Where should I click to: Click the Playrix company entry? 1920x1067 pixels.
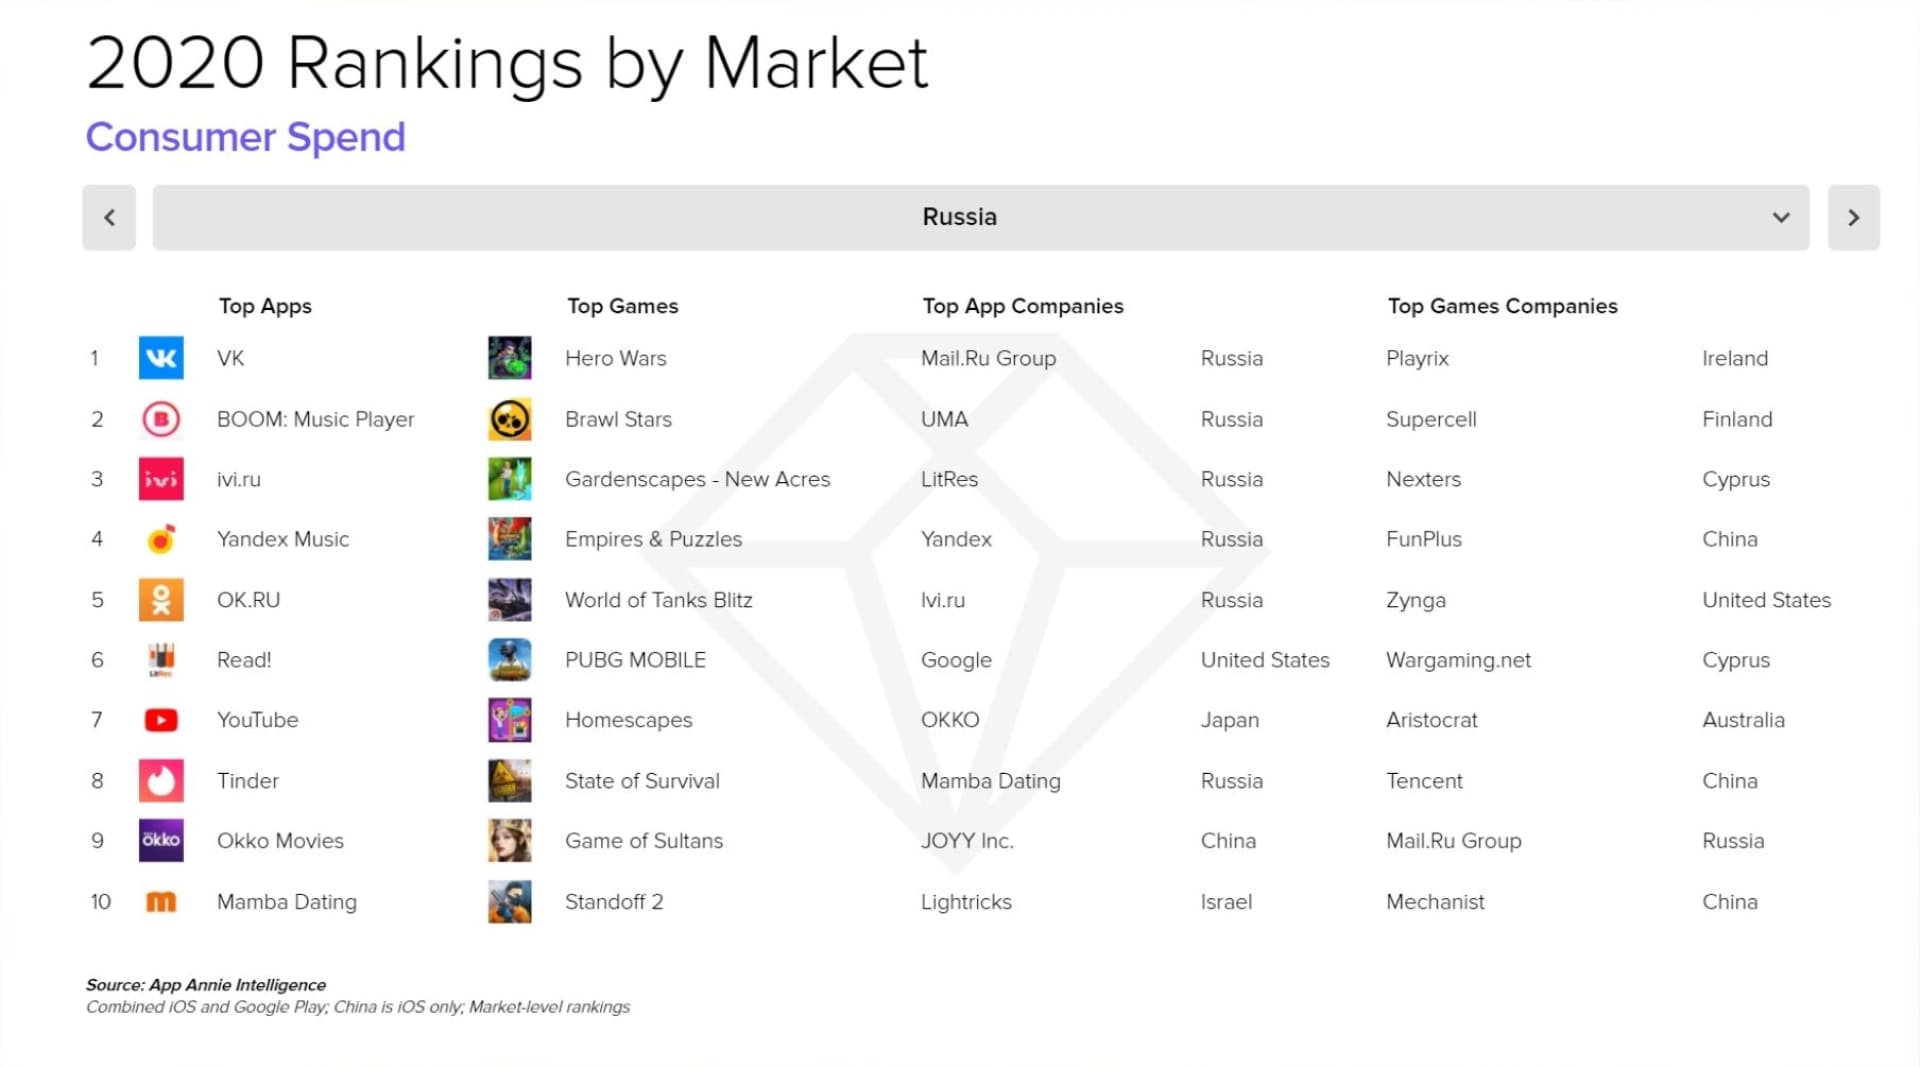pos(1417,358)
